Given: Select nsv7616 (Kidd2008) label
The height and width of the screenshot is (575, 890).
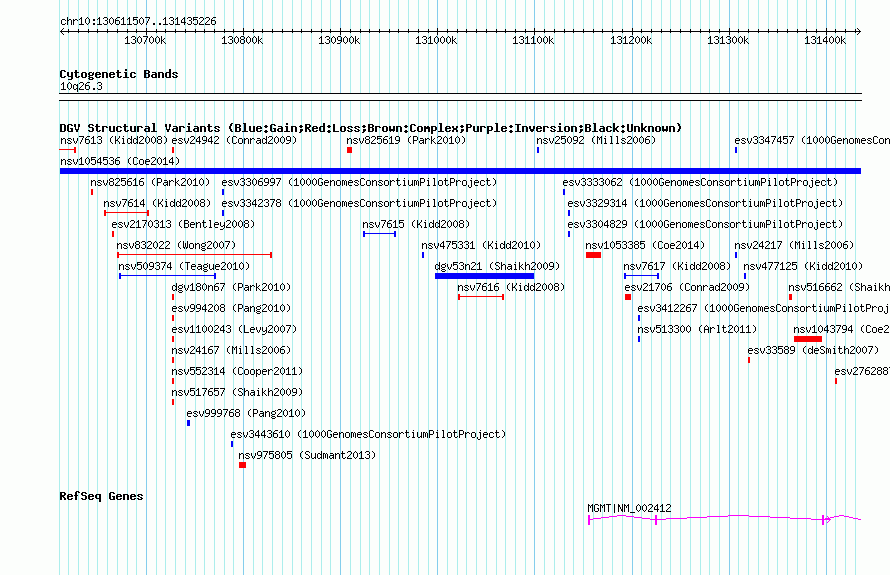Looking at the screenshot, I should tap(511, 287).
